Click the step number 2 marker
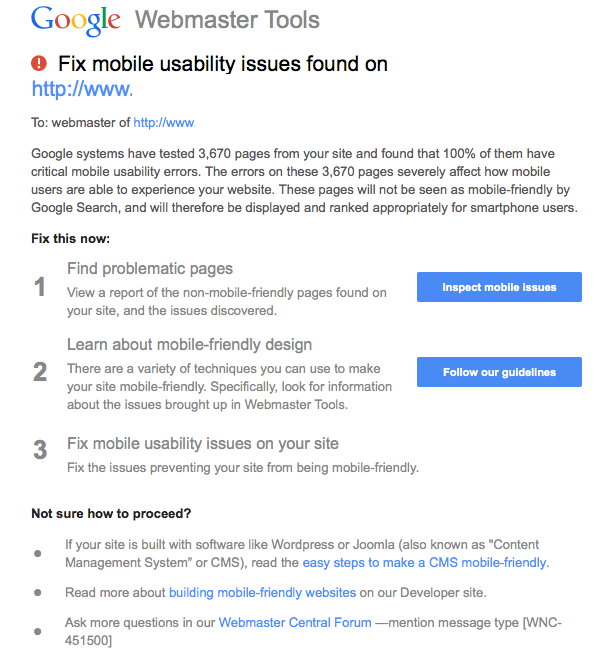The height and width of the screenshot is (659, 615). 40,373
